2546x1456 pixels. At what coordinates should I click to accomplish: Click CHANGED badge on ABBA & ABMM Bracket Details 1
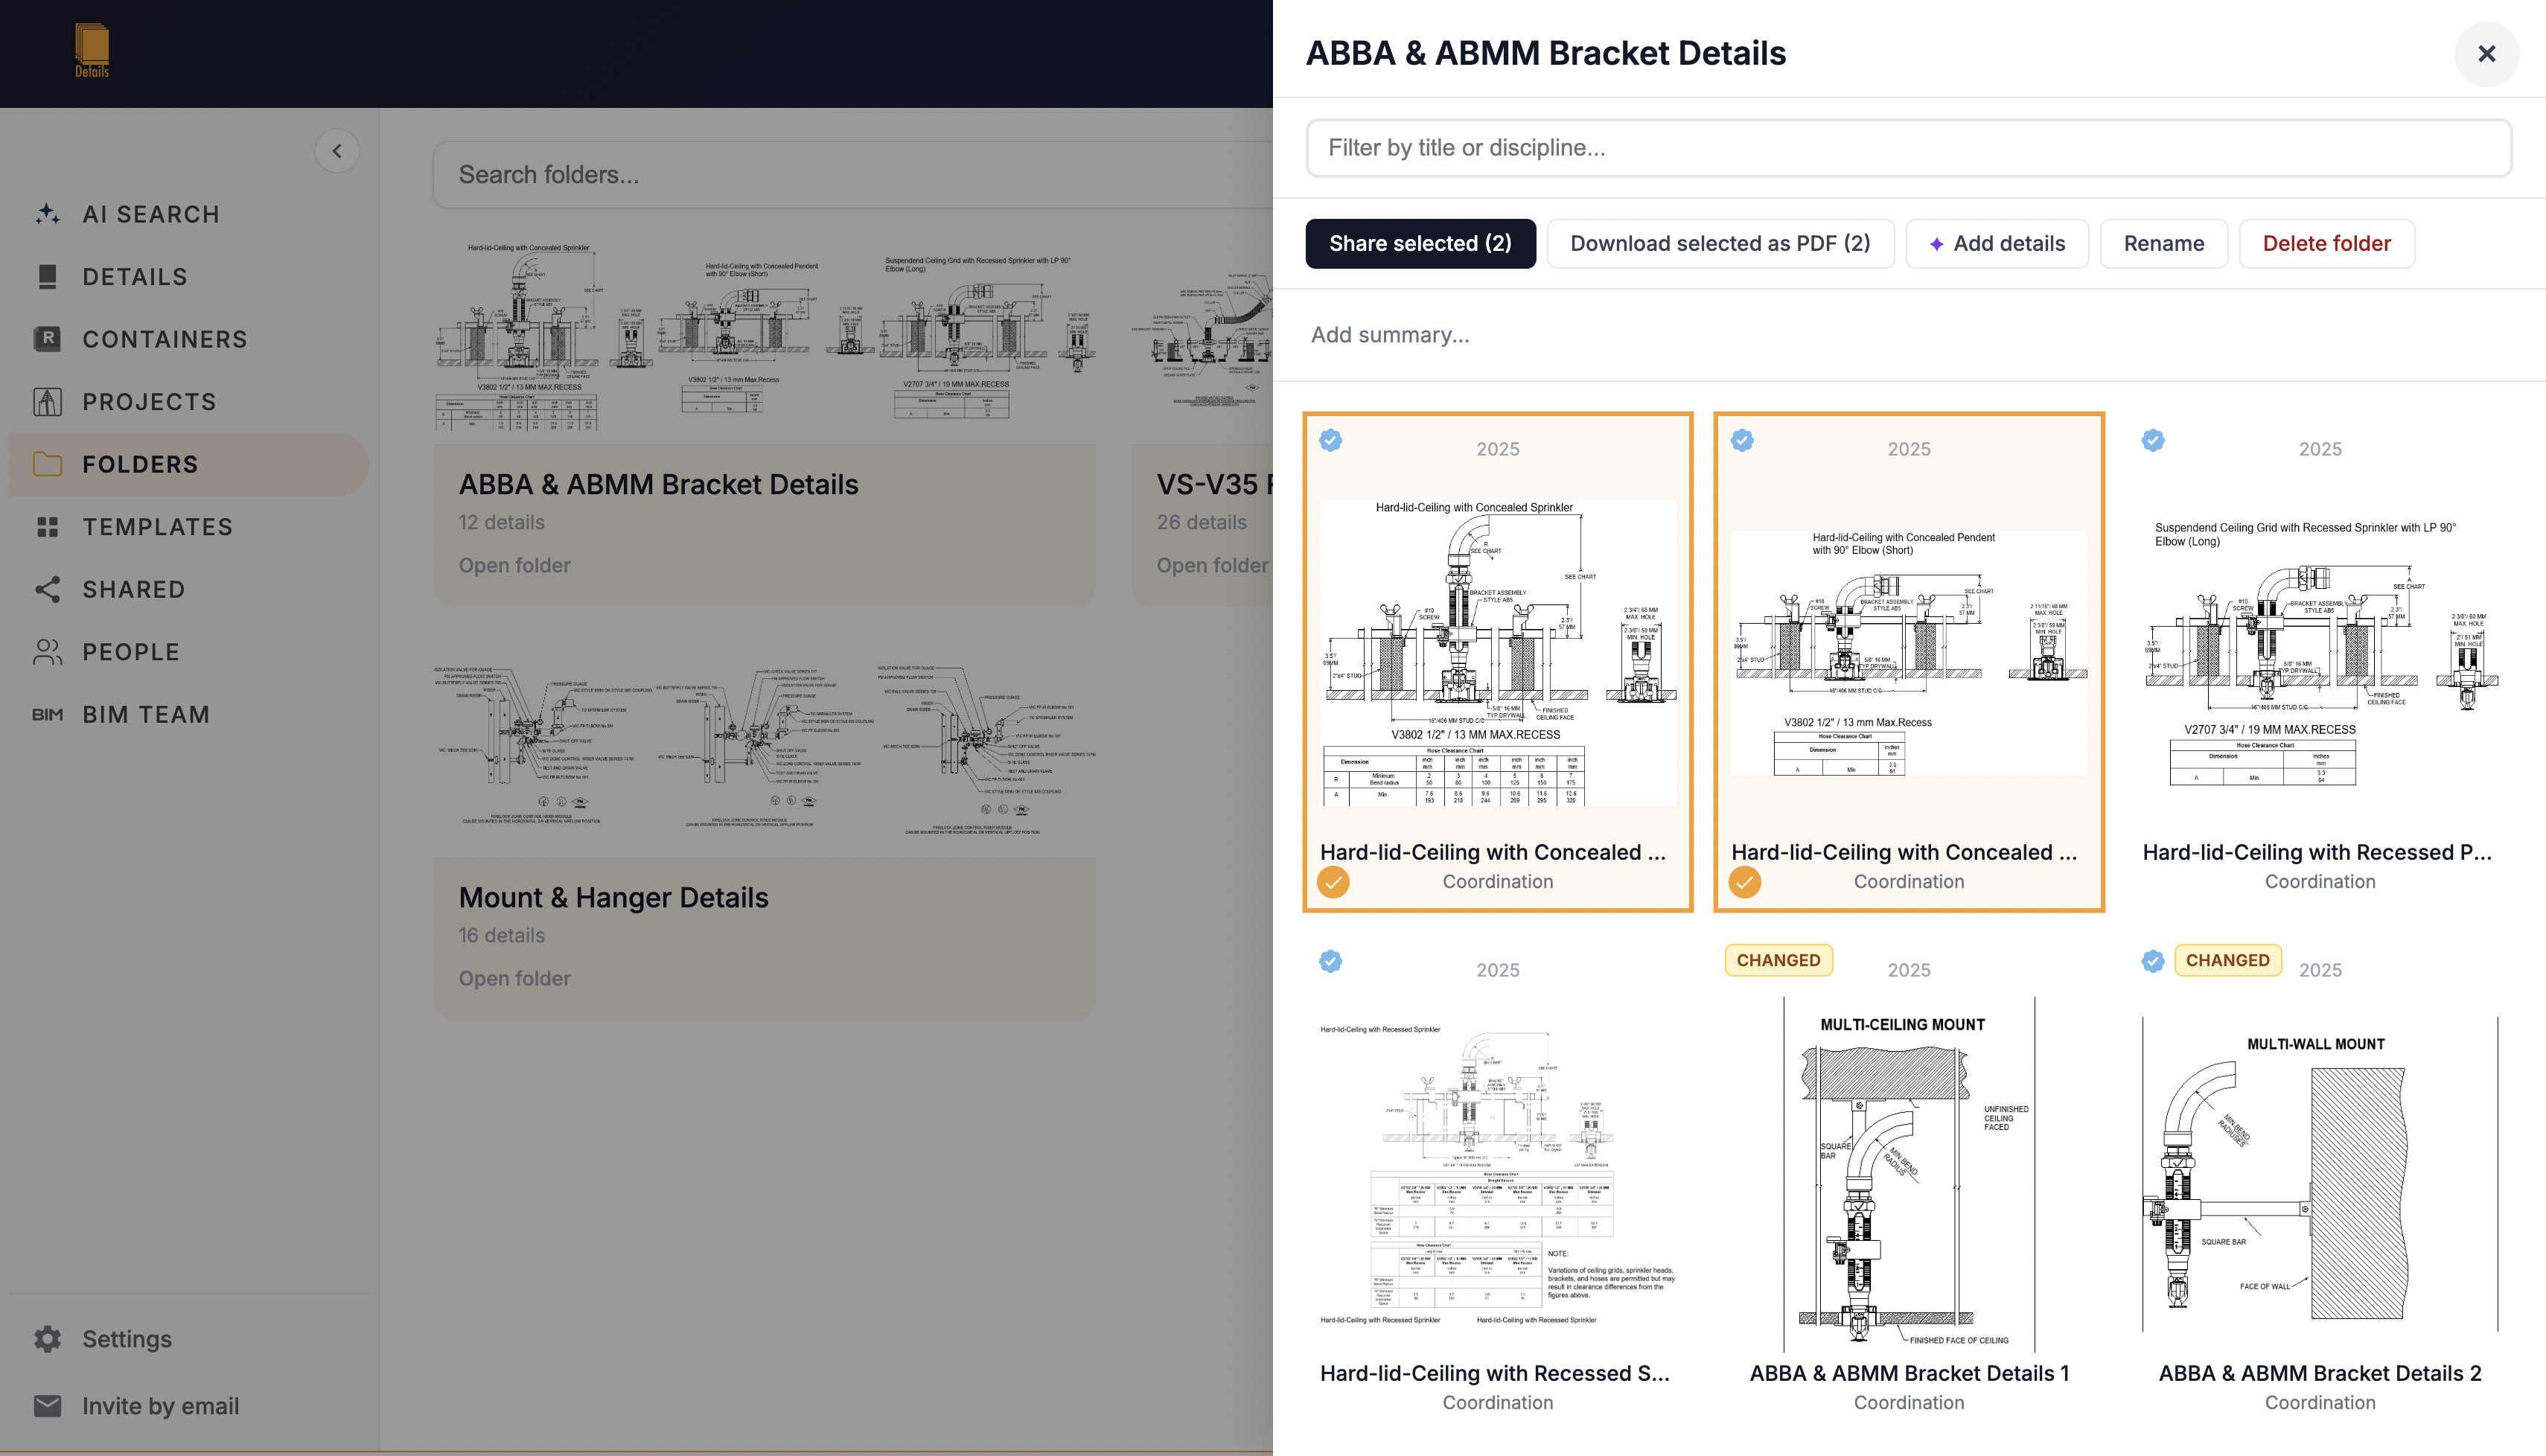coord(1778,960)
